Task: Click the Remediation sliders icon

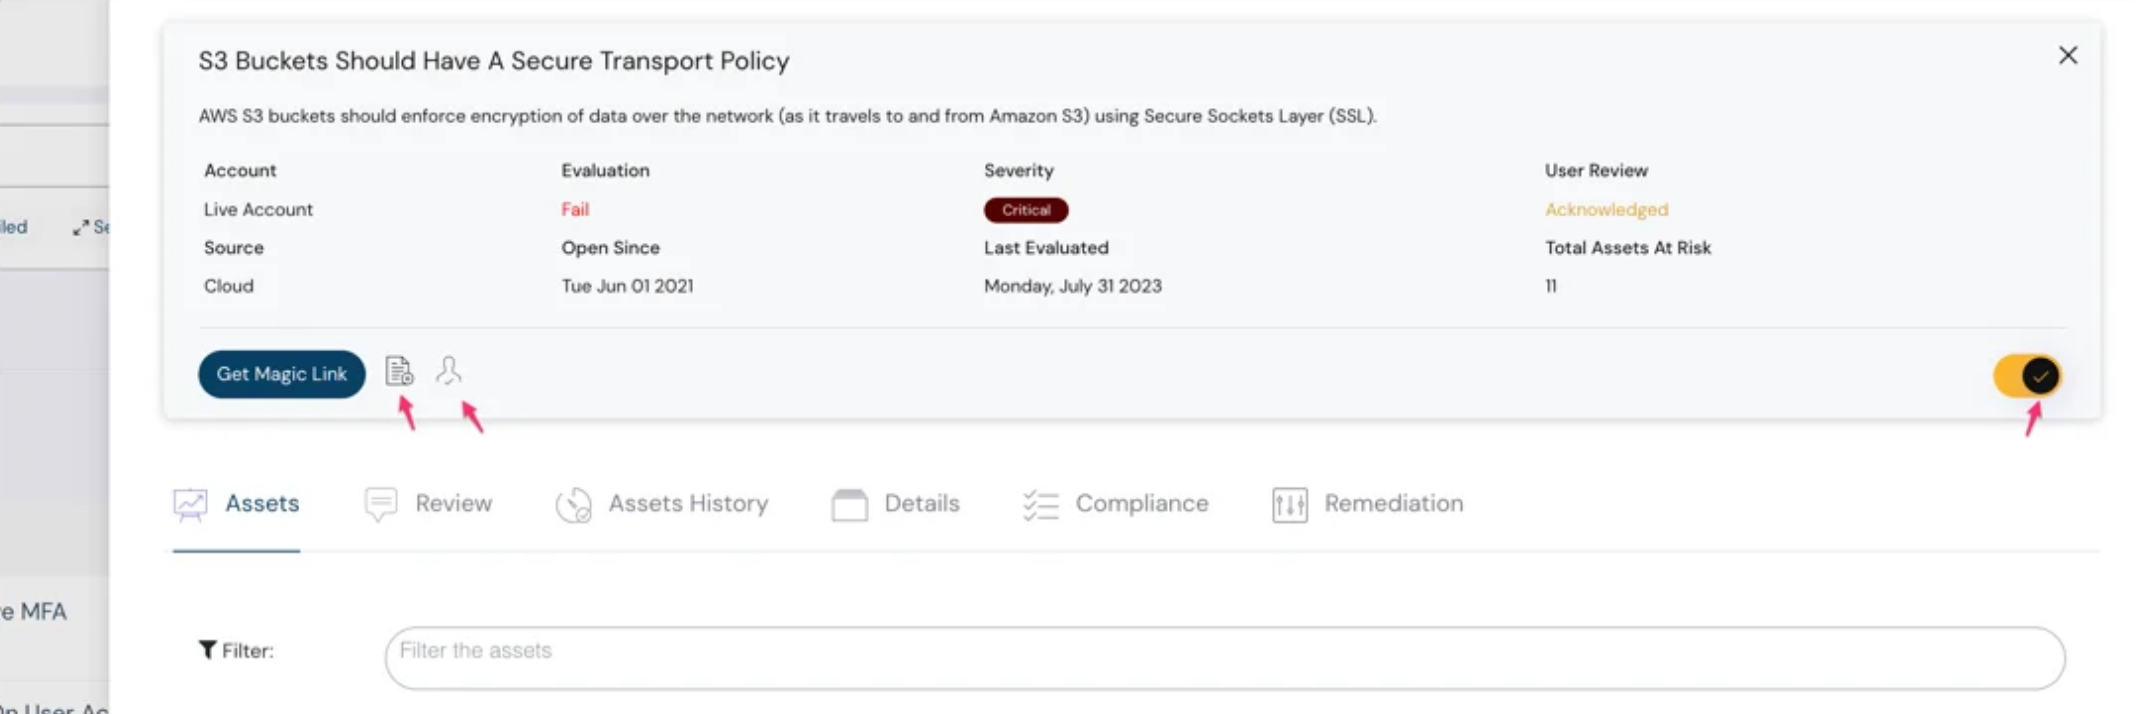Action: click(x=1289, y=503)
